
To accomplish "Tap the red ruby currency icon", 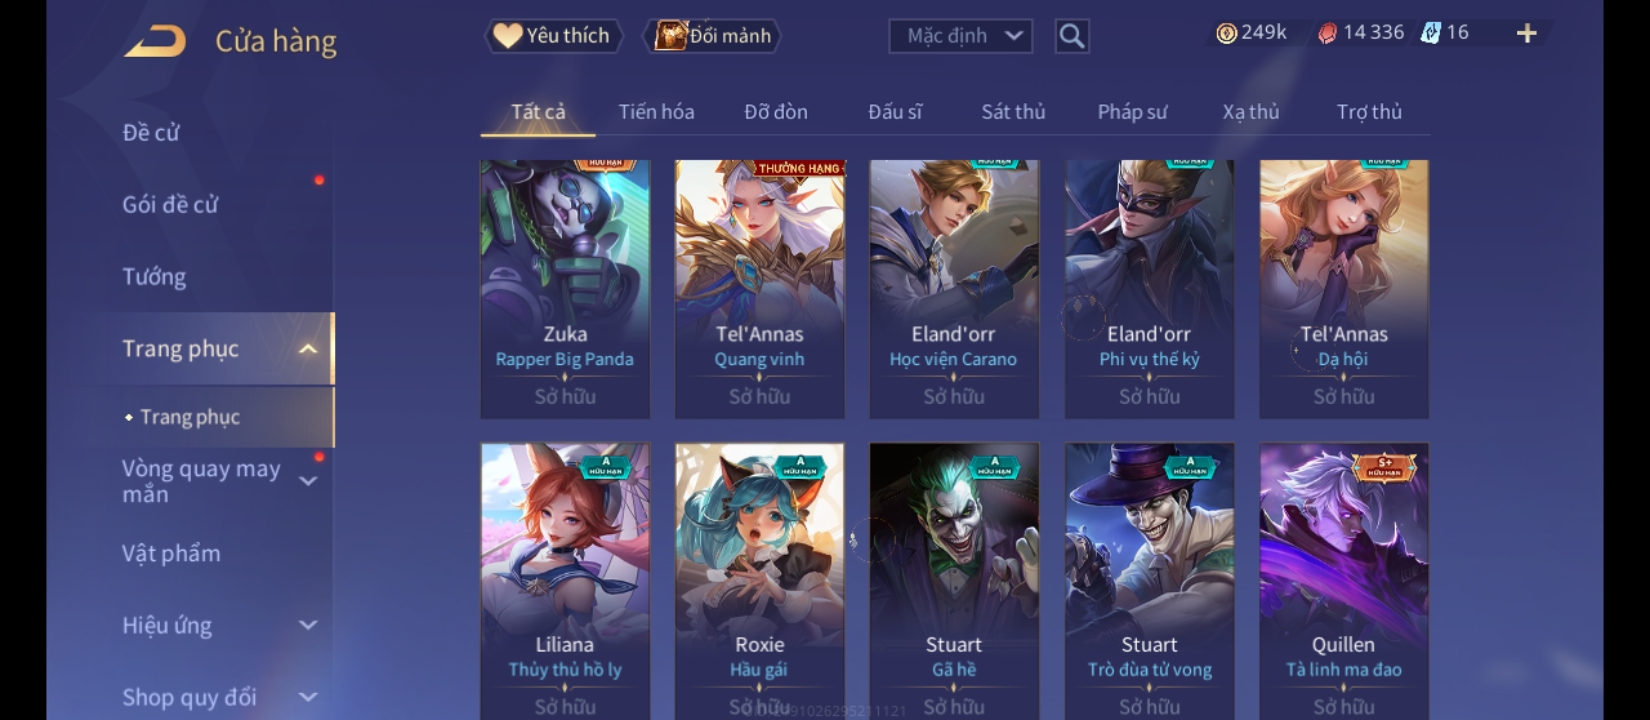I will coord(1327,33).
